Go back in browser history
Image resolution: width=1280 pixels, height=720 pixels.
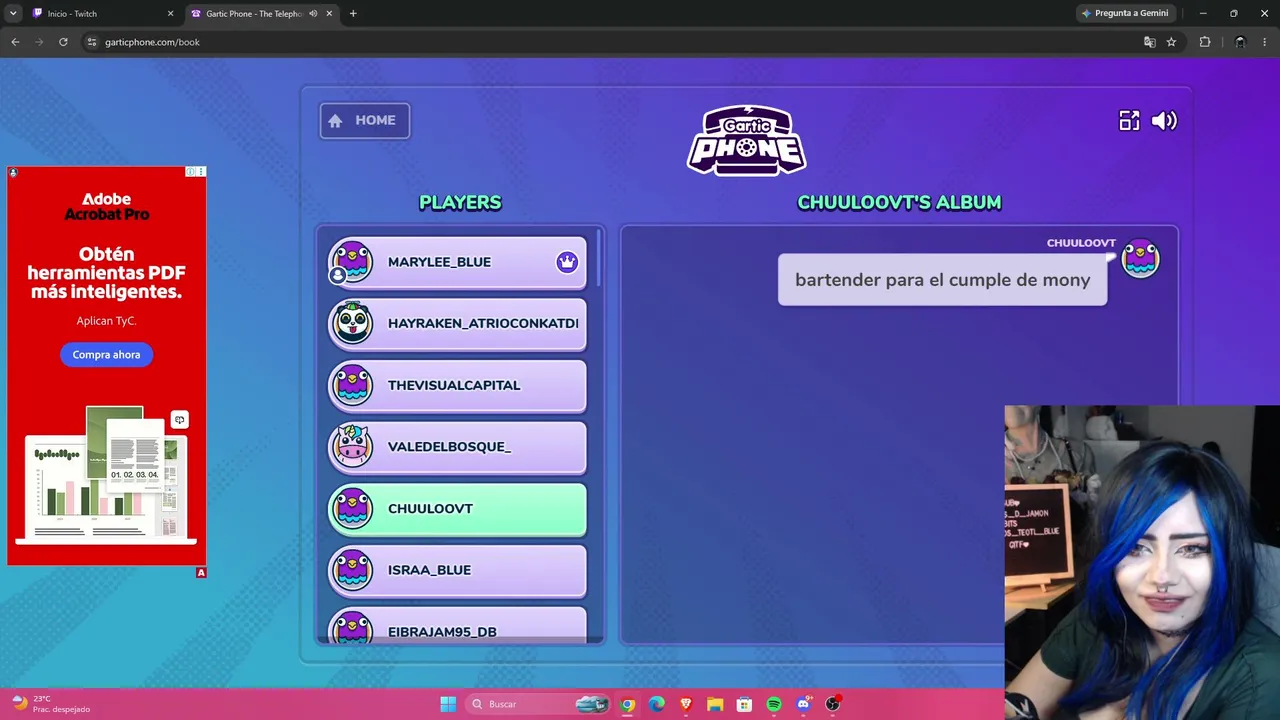tap(15, 42)
